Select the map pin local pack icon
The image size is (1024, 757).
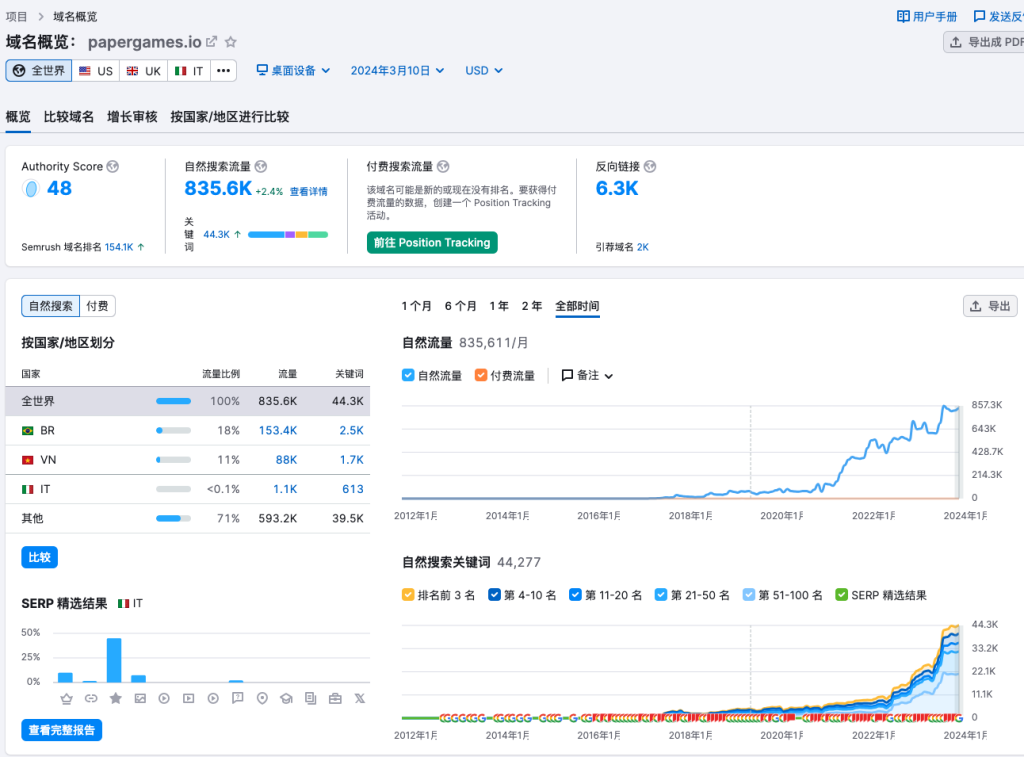click(x=262, y=698)
